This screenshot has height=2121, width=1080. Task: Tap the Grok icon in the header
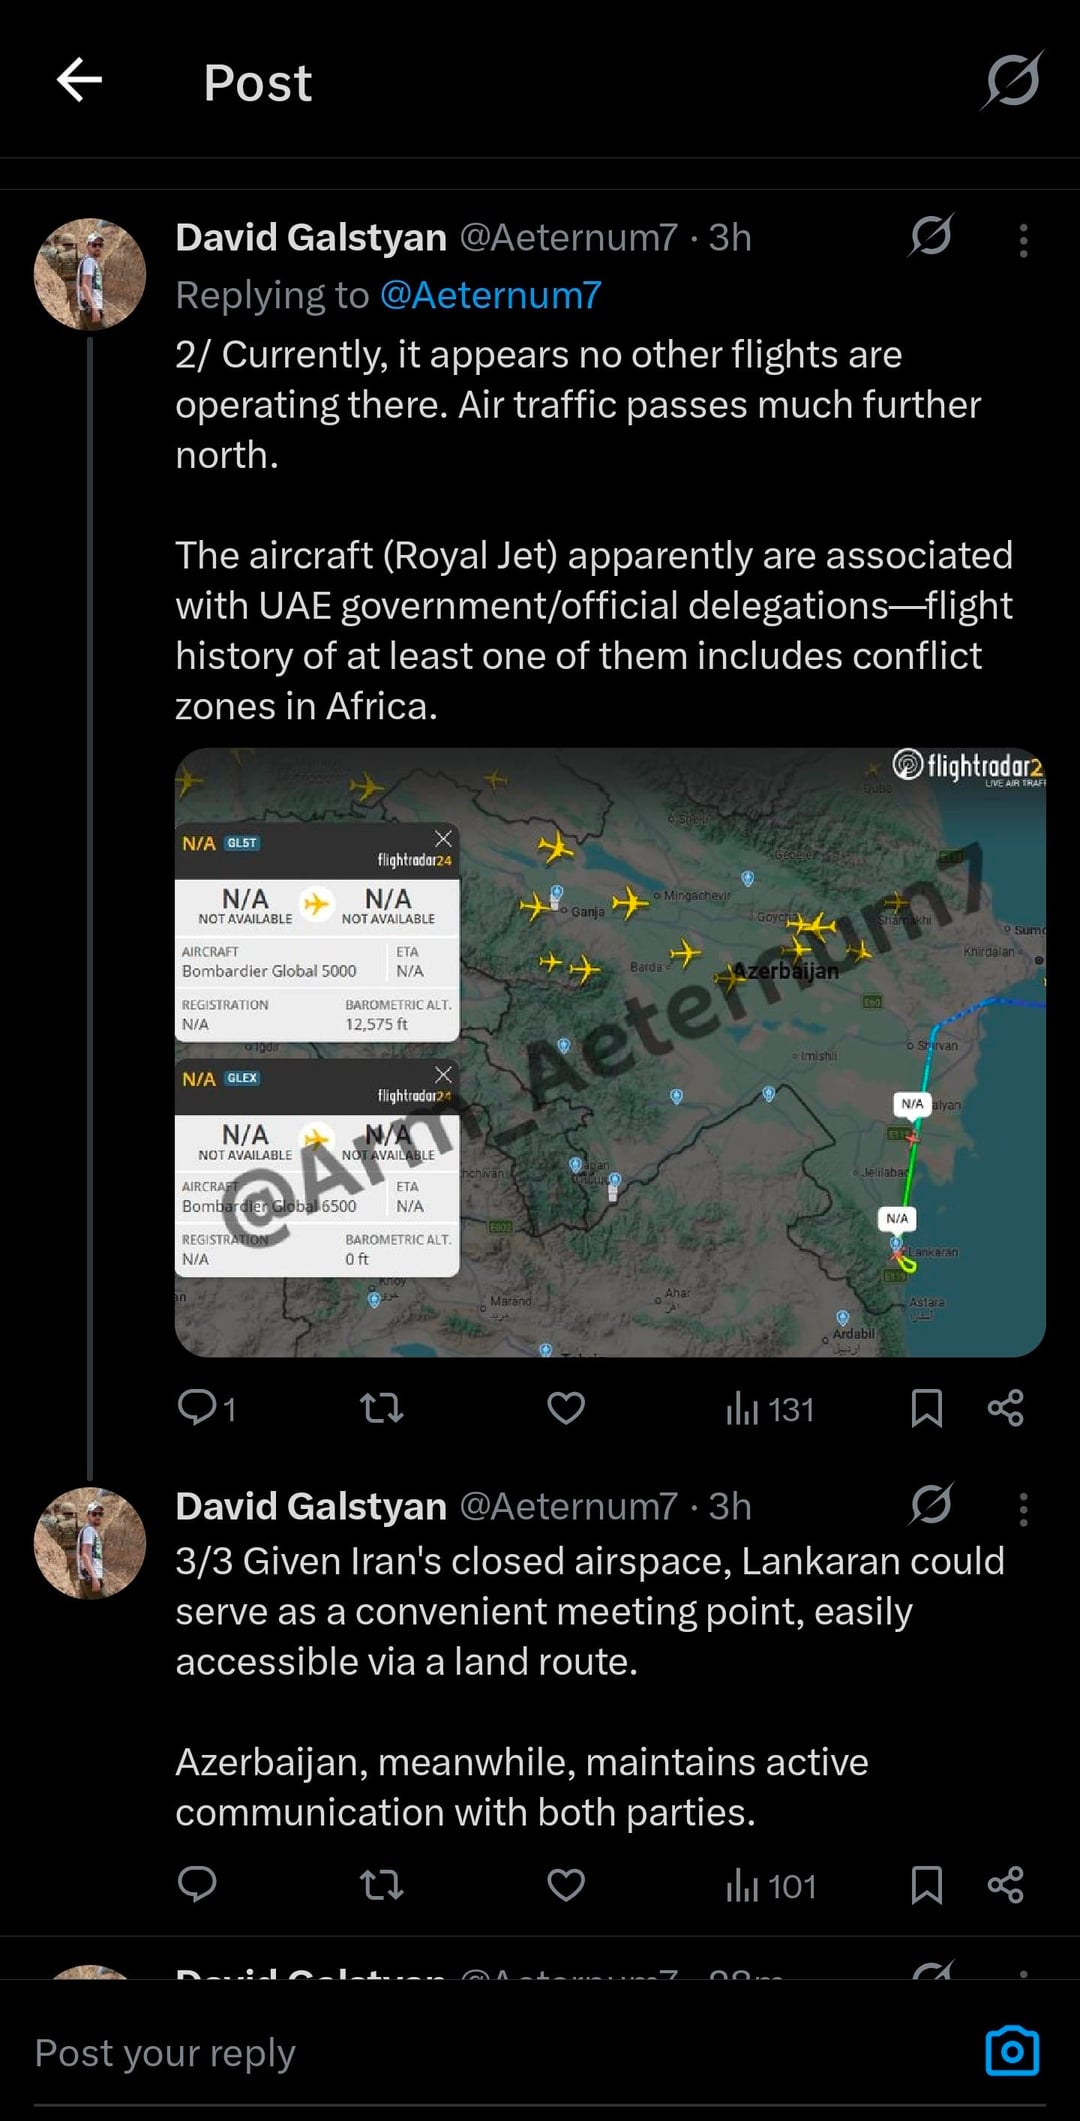pyautogui.click(x=1012, y=80)
